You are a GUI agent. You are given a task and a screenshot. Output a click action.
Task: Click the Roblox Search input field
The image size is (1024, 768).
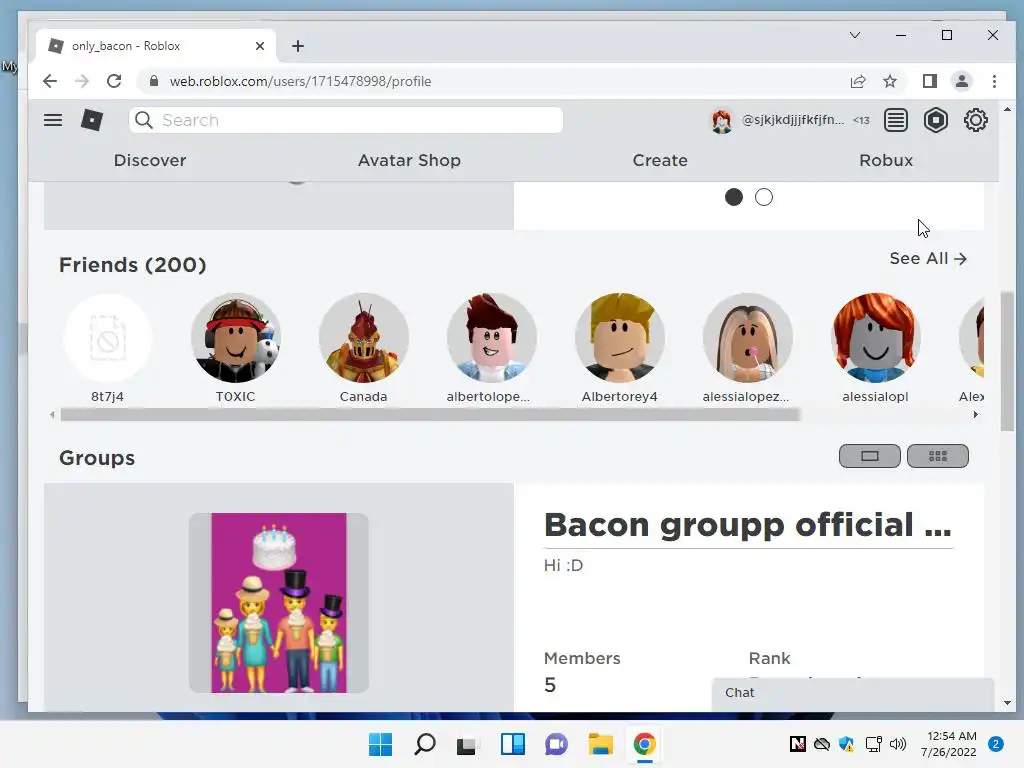[345, 120]
